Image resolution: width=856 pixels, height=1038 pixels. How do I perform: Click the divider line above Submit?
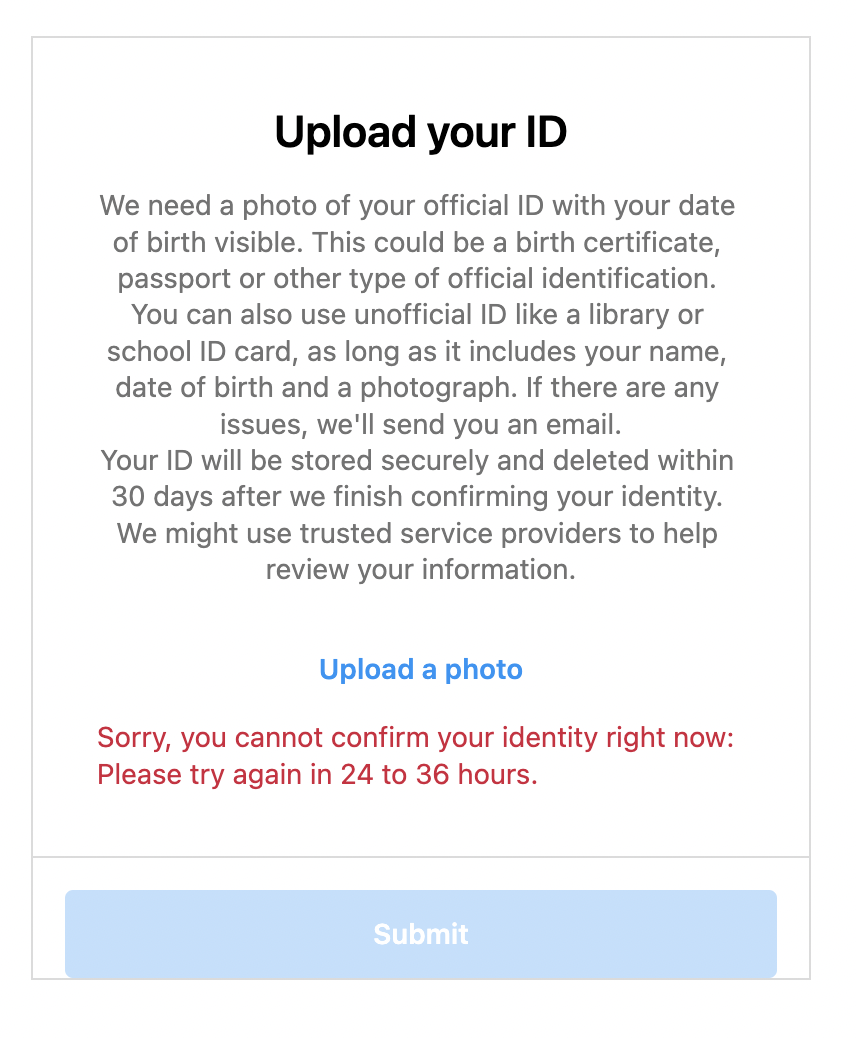point(420,857)
